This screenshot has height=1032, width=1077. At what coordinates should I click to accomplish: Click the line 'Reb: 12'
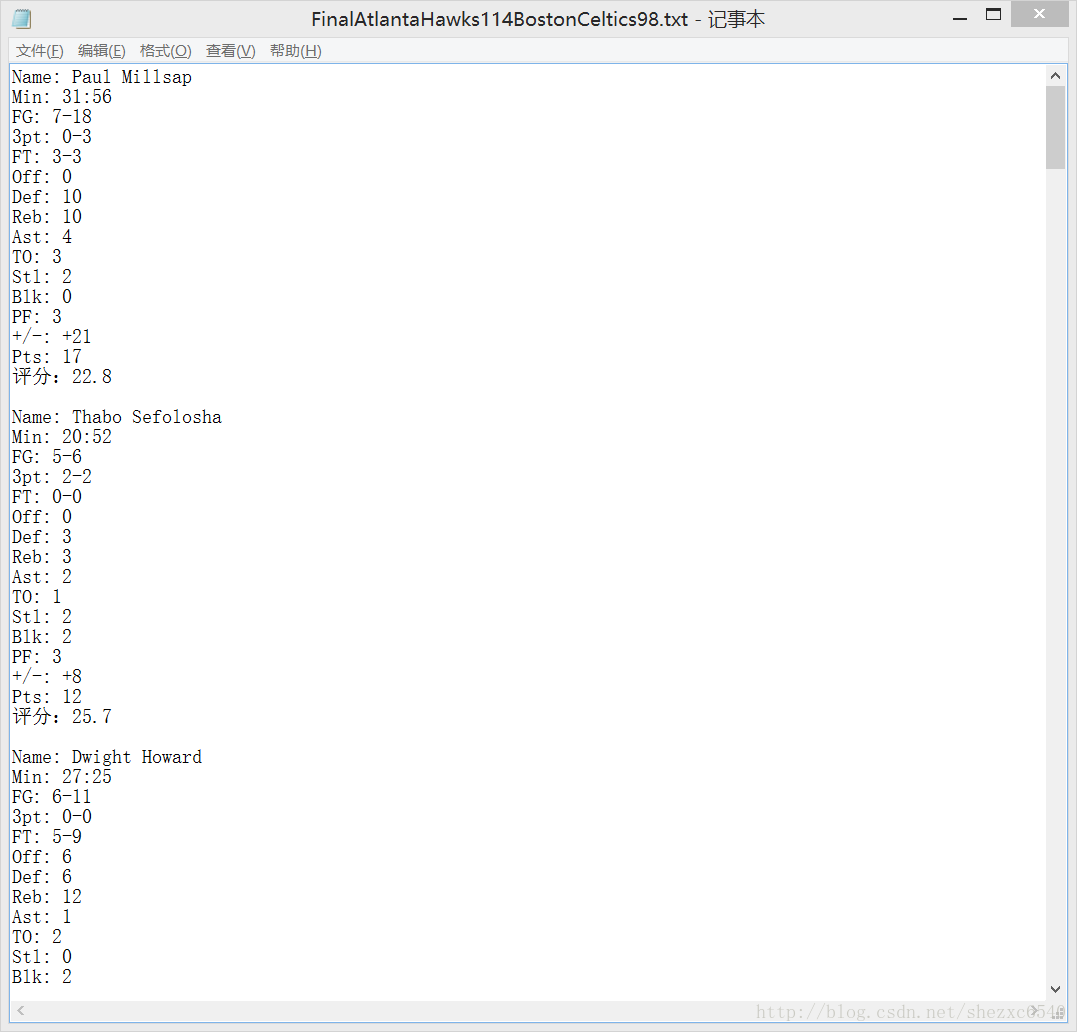(47, 897)
